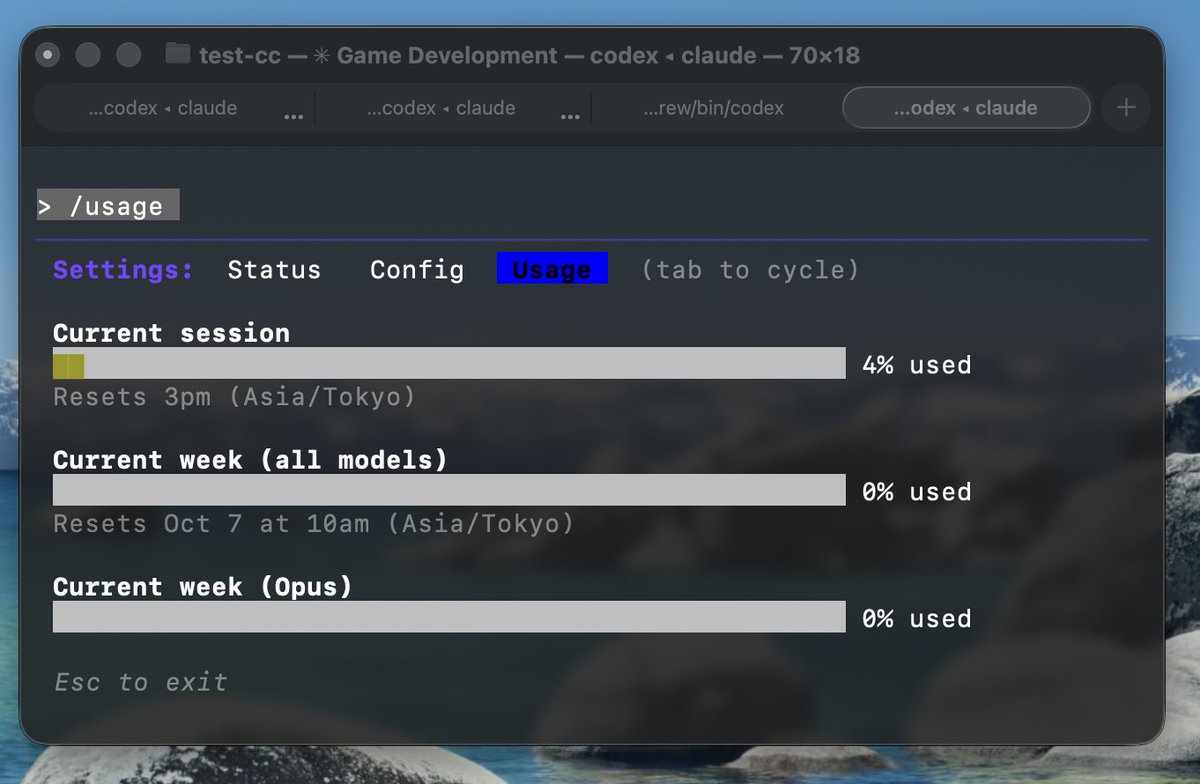Click the tab to cycle hint text
Screen dimensions: 1200x784
[x=748, y=269]
